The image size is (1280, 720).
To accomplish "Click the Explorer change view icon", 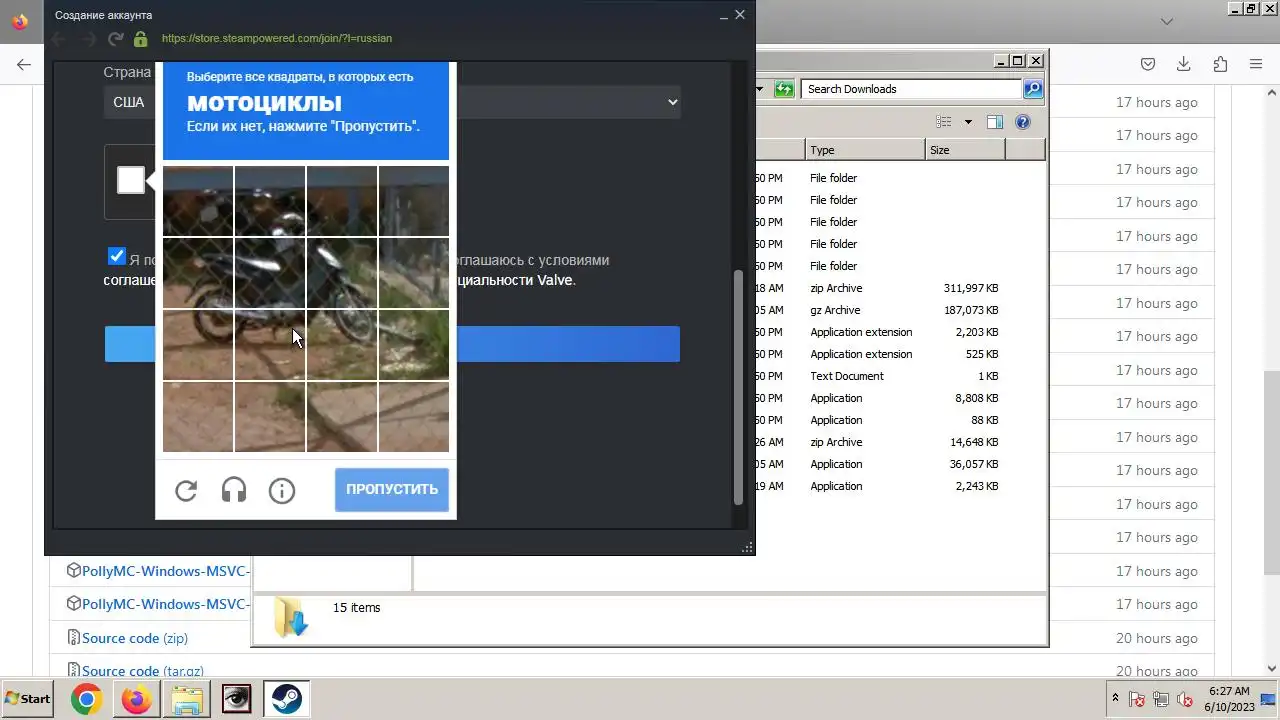I will click(x=943, y=122).
